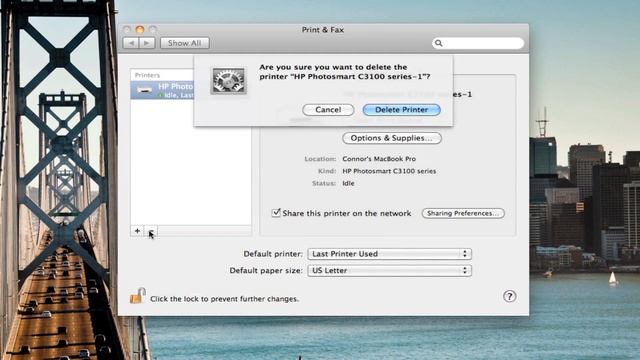640x360 pixels.
Task: Open the Default paper size dropdown
Action: click(389, 271)
